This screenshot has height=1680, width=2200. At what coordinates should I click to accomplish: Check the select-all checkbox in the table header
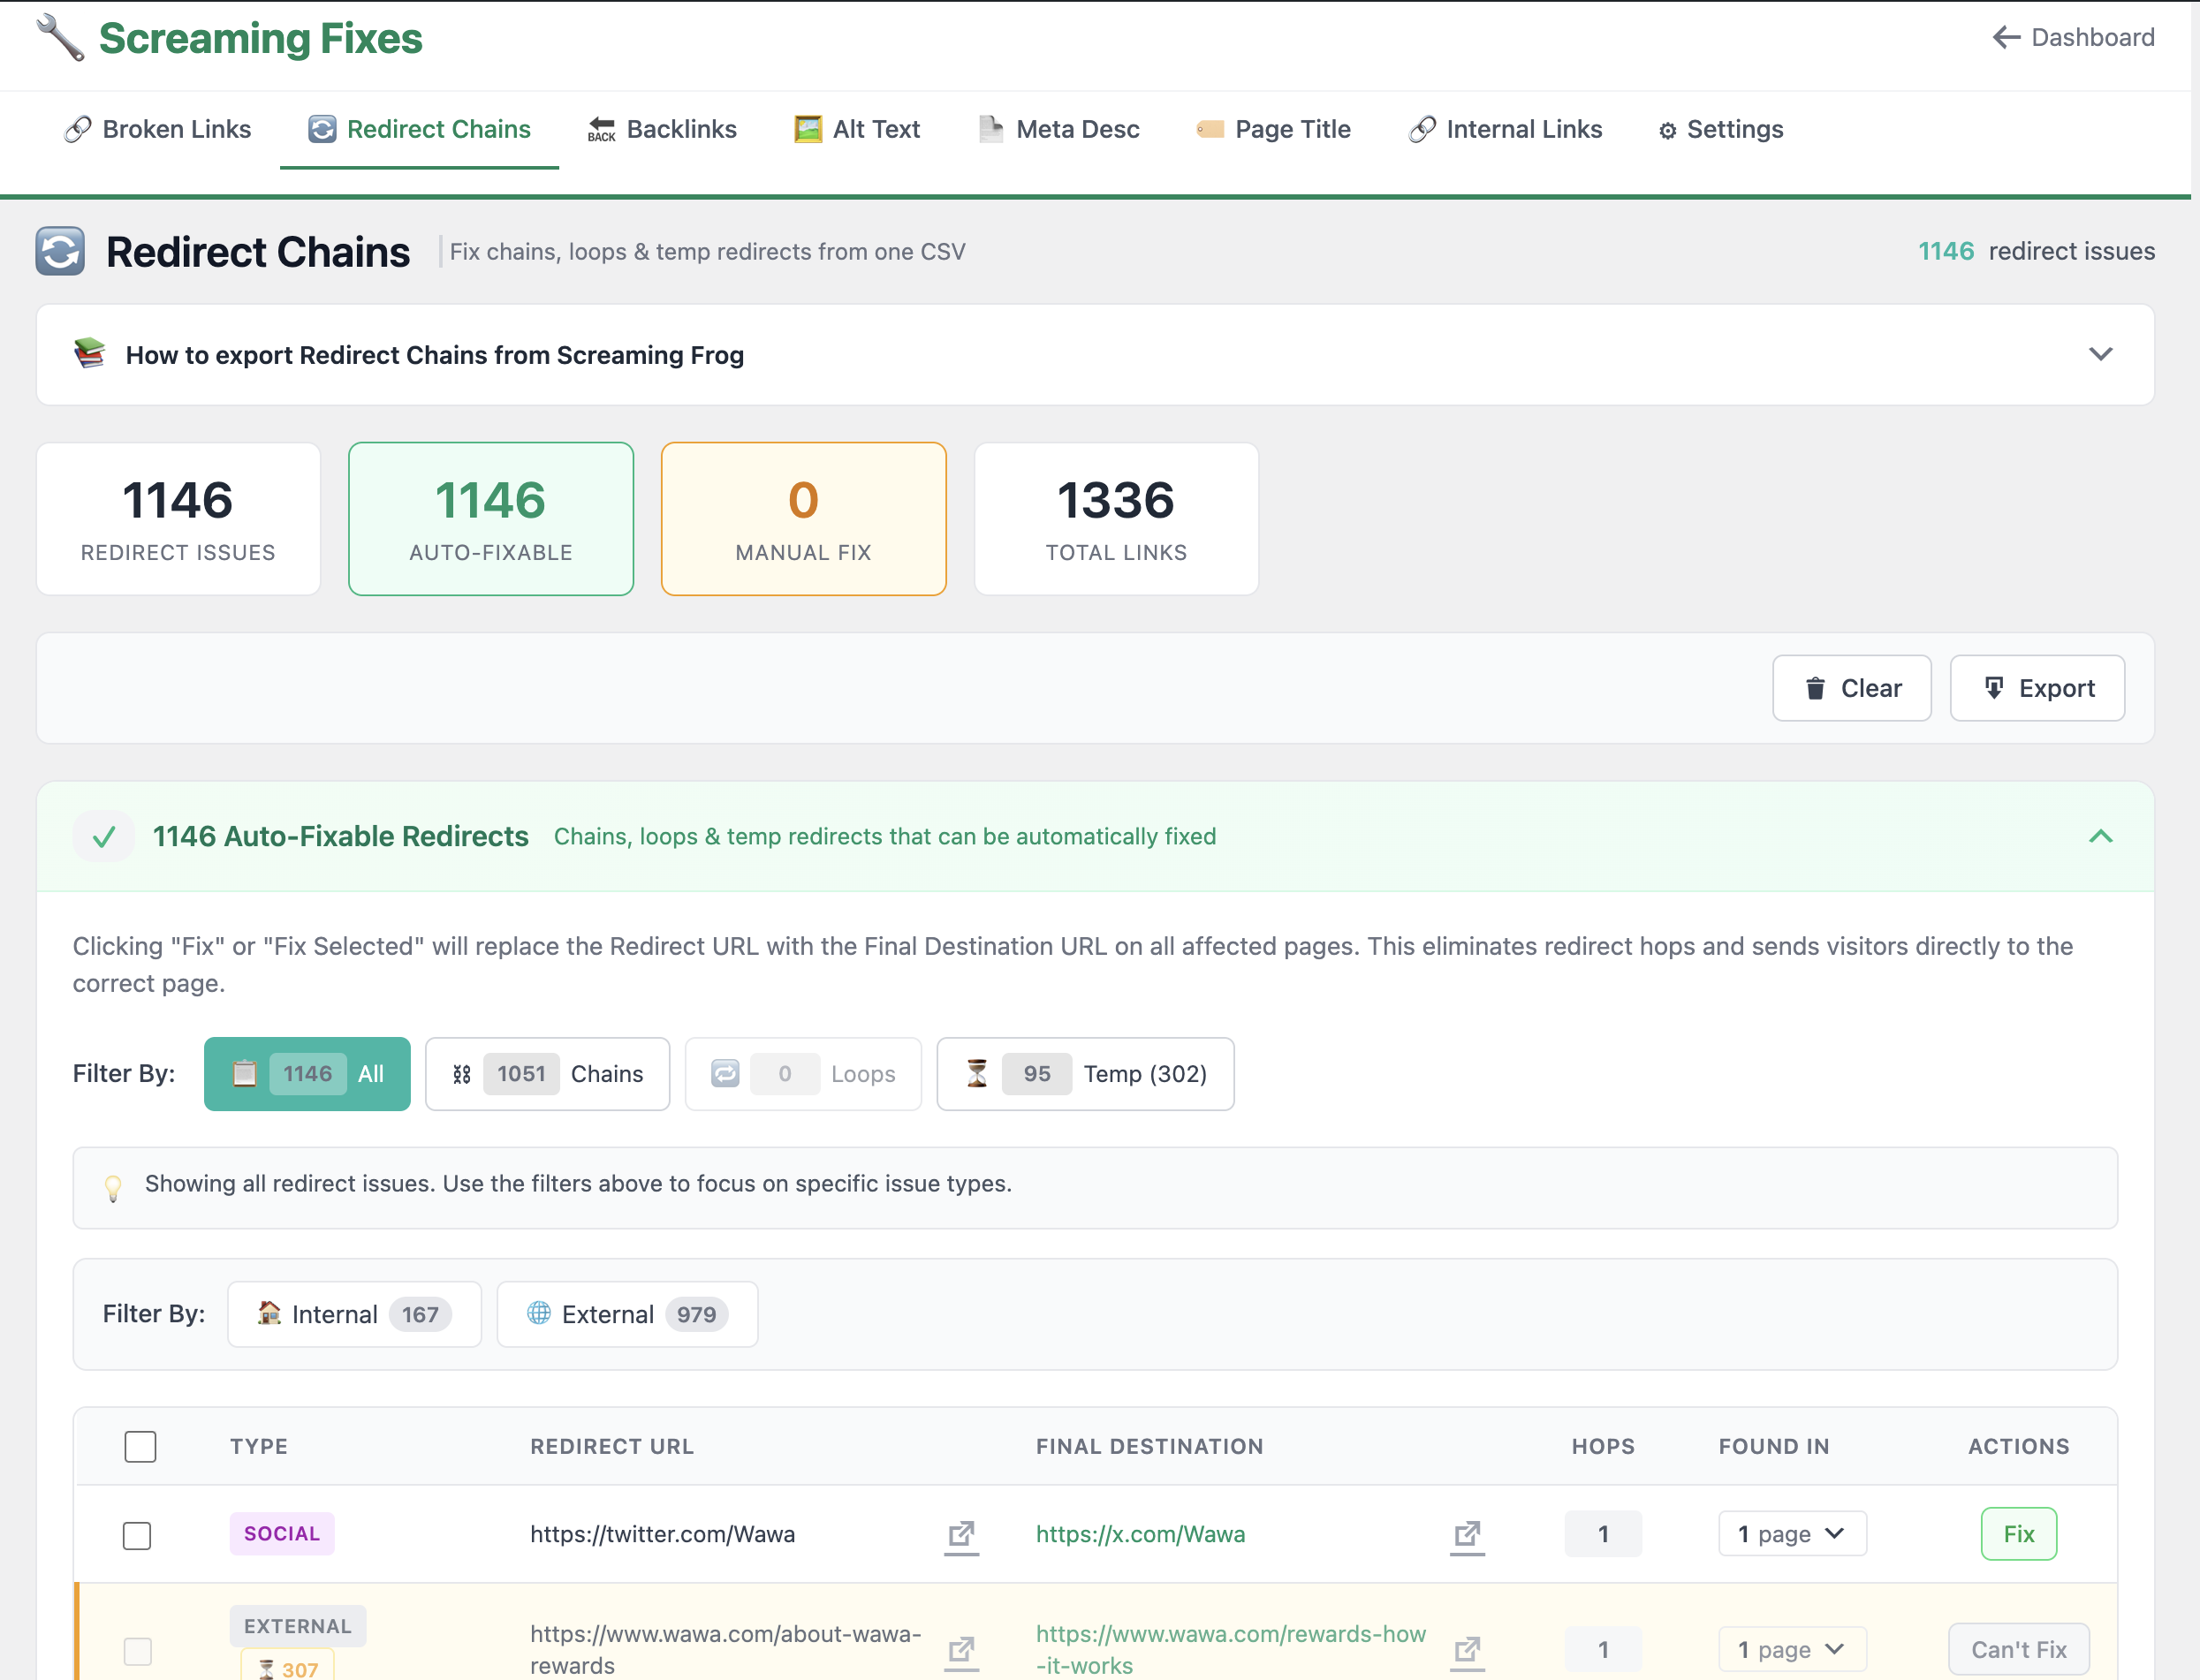click(140, 1446)
